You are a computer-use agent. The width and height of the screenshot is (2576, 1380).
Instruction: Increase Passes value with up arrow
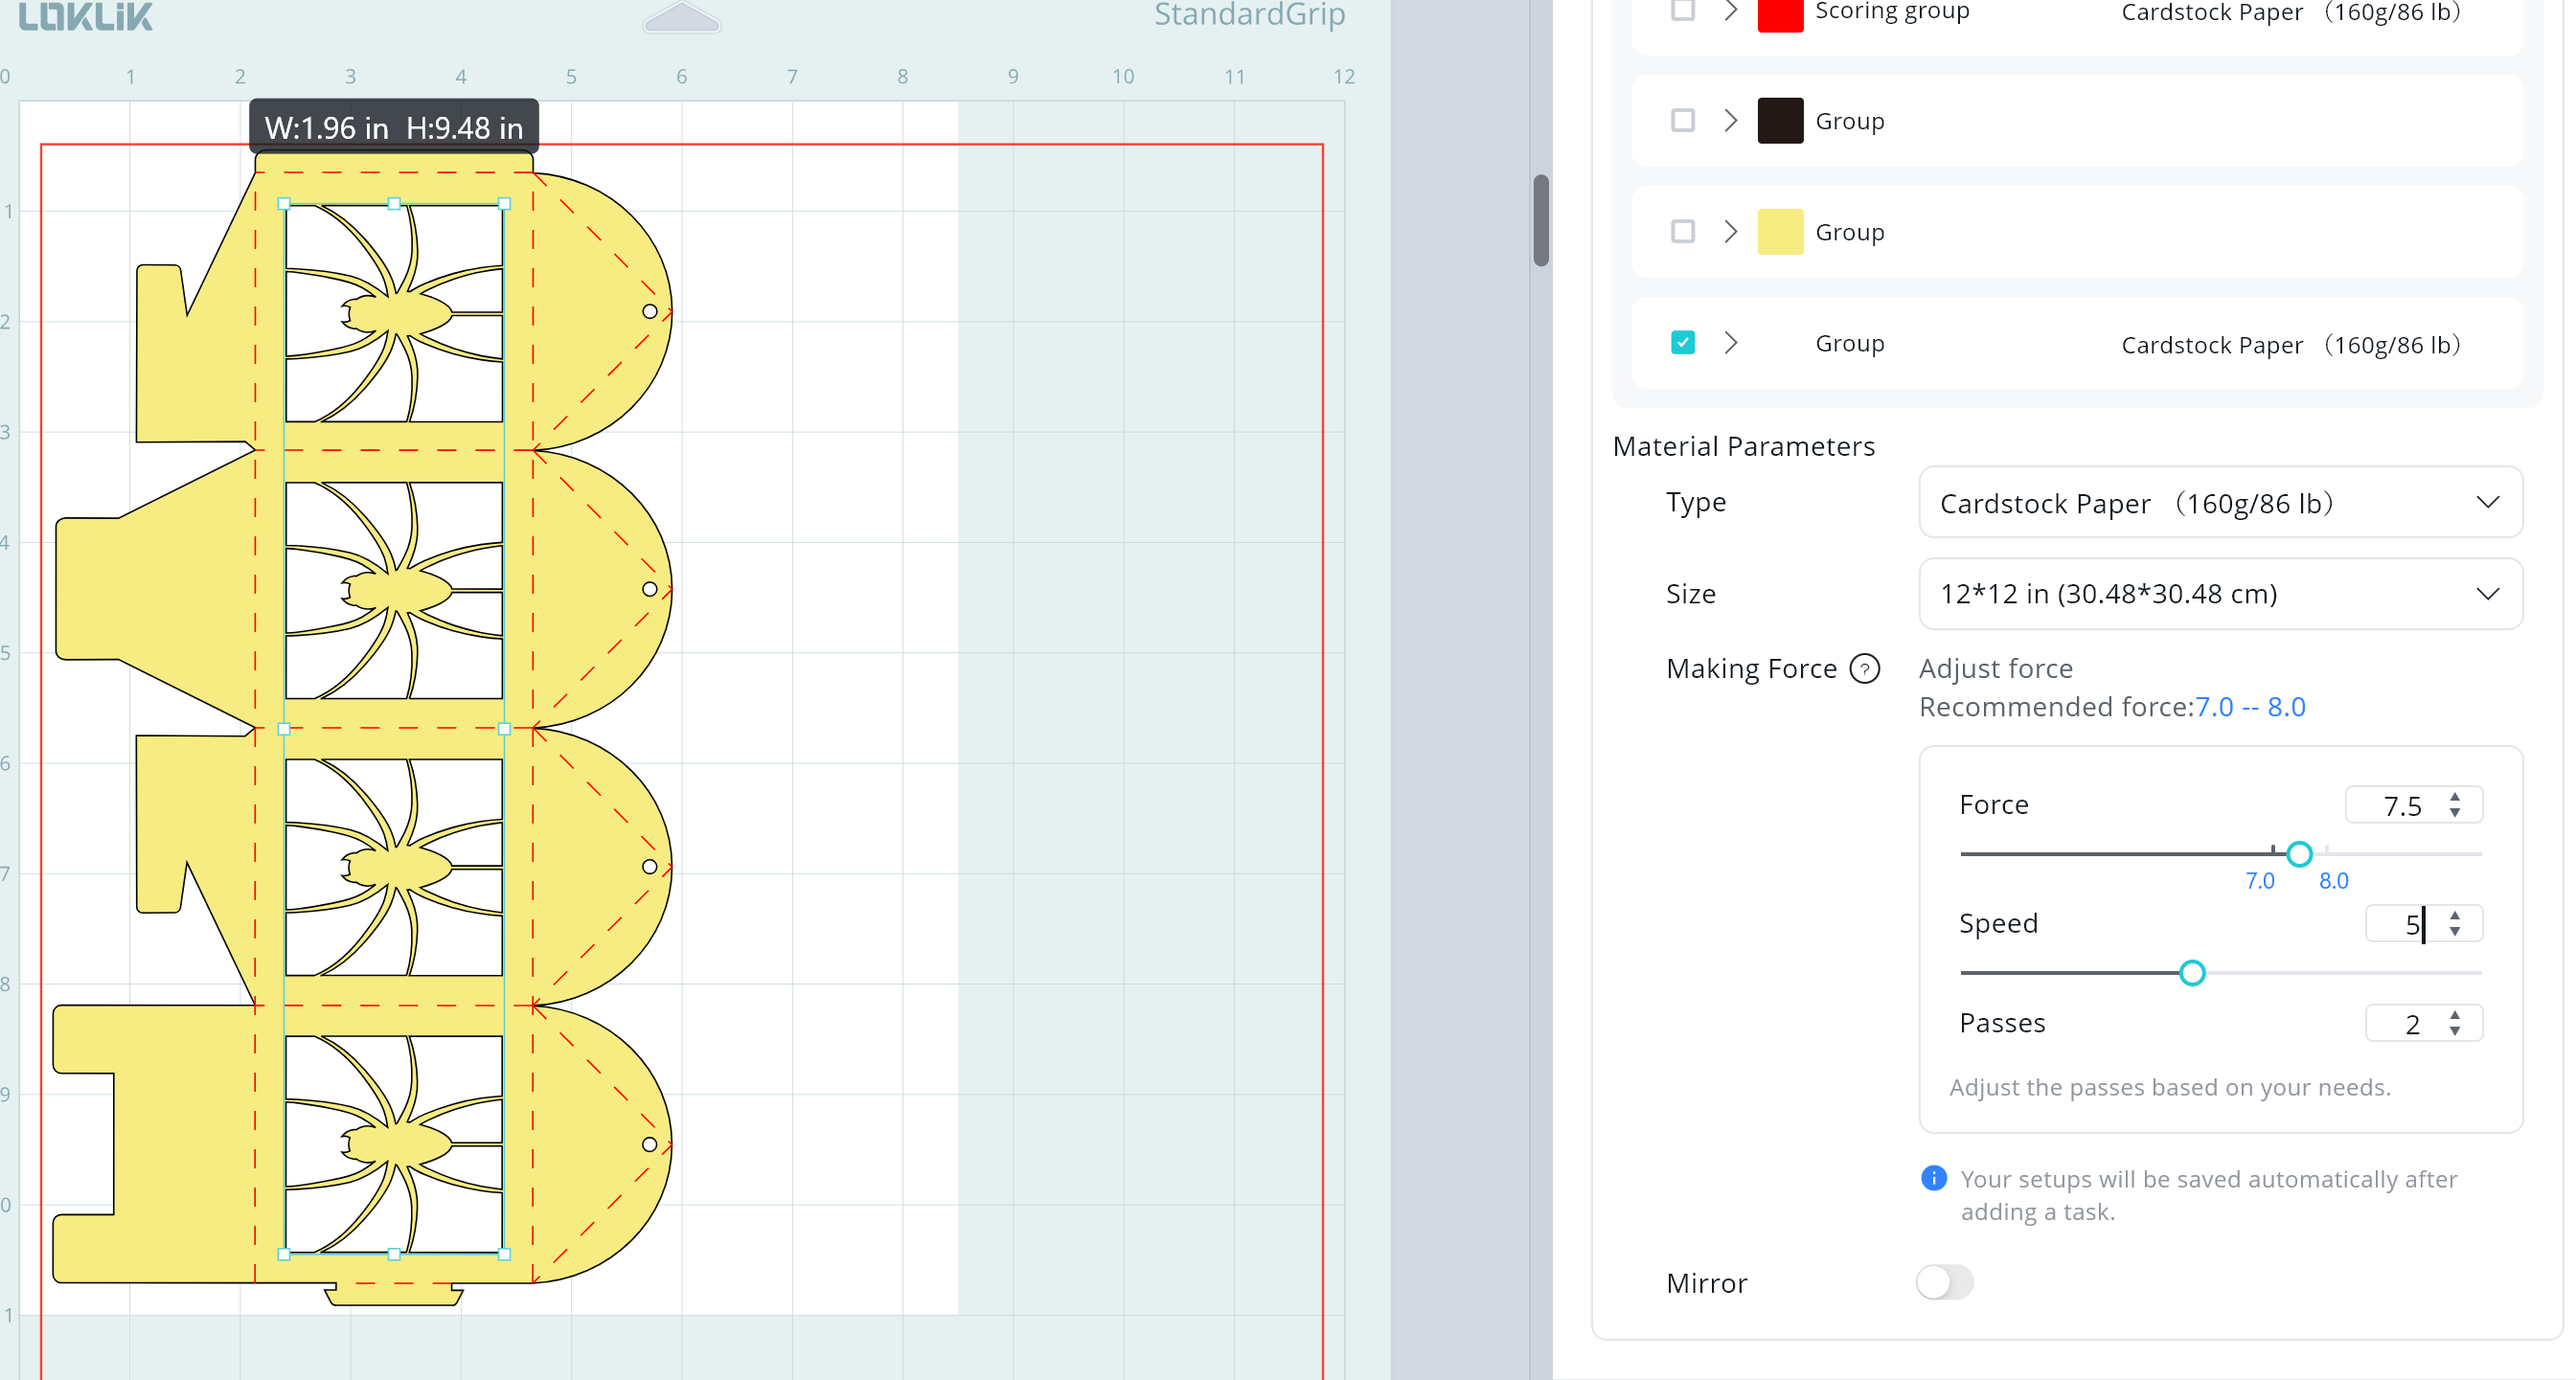pos(2454,1015)
